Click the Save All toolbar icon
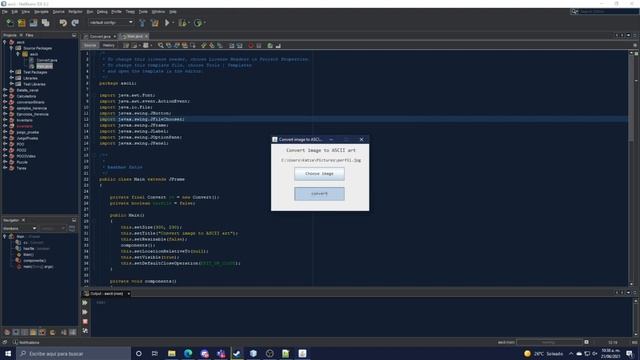The height and width of the screenshot is (360, 640). (x=45, y=23)
